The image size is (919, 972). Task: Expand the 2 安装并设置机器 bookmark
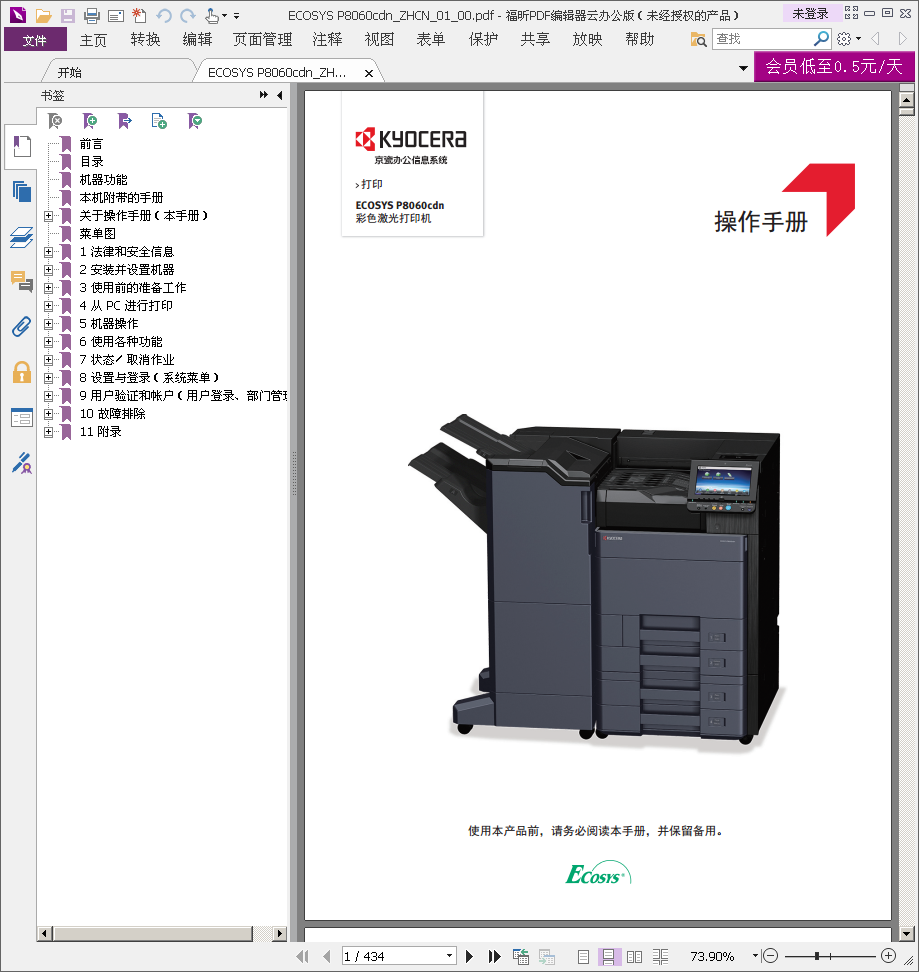click(48, 270)
